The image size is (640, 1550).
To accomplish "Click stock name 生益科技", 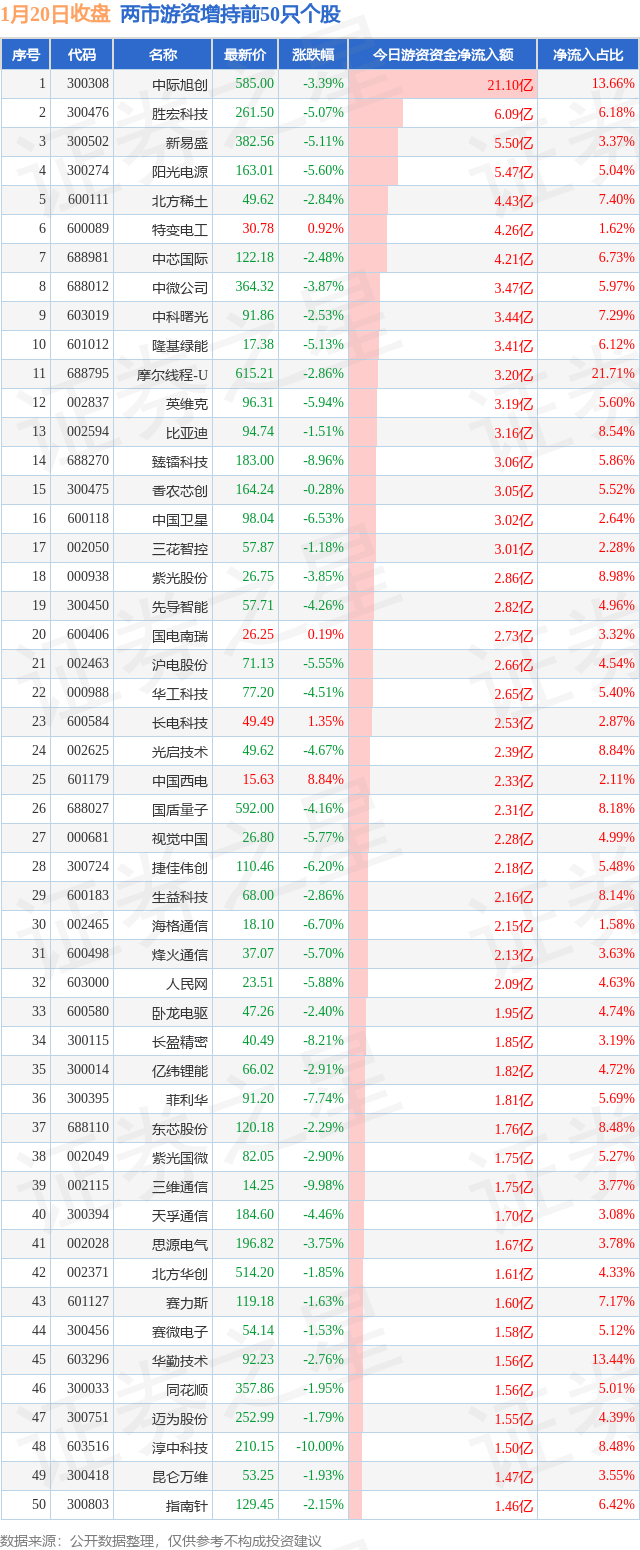I will (x=180, y=897).
